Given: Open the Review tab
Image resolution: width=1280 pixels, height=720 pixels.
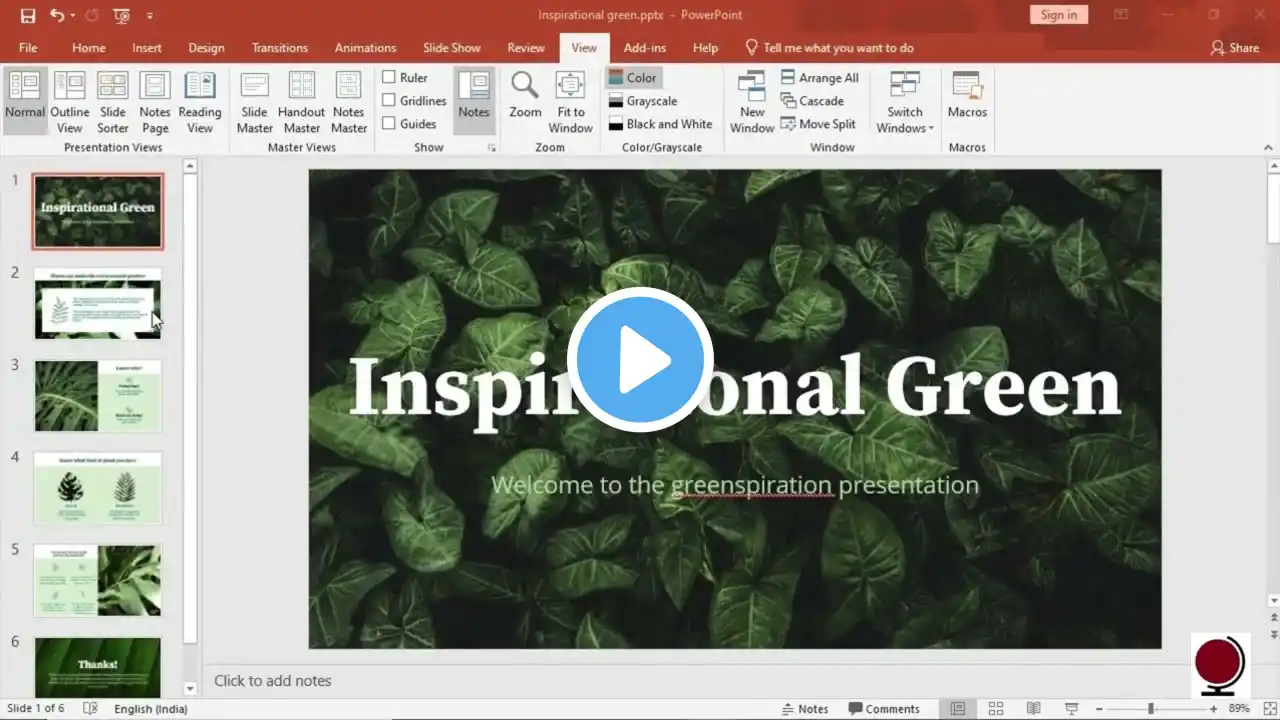Looking at the screenshot, I should [526, 47].
